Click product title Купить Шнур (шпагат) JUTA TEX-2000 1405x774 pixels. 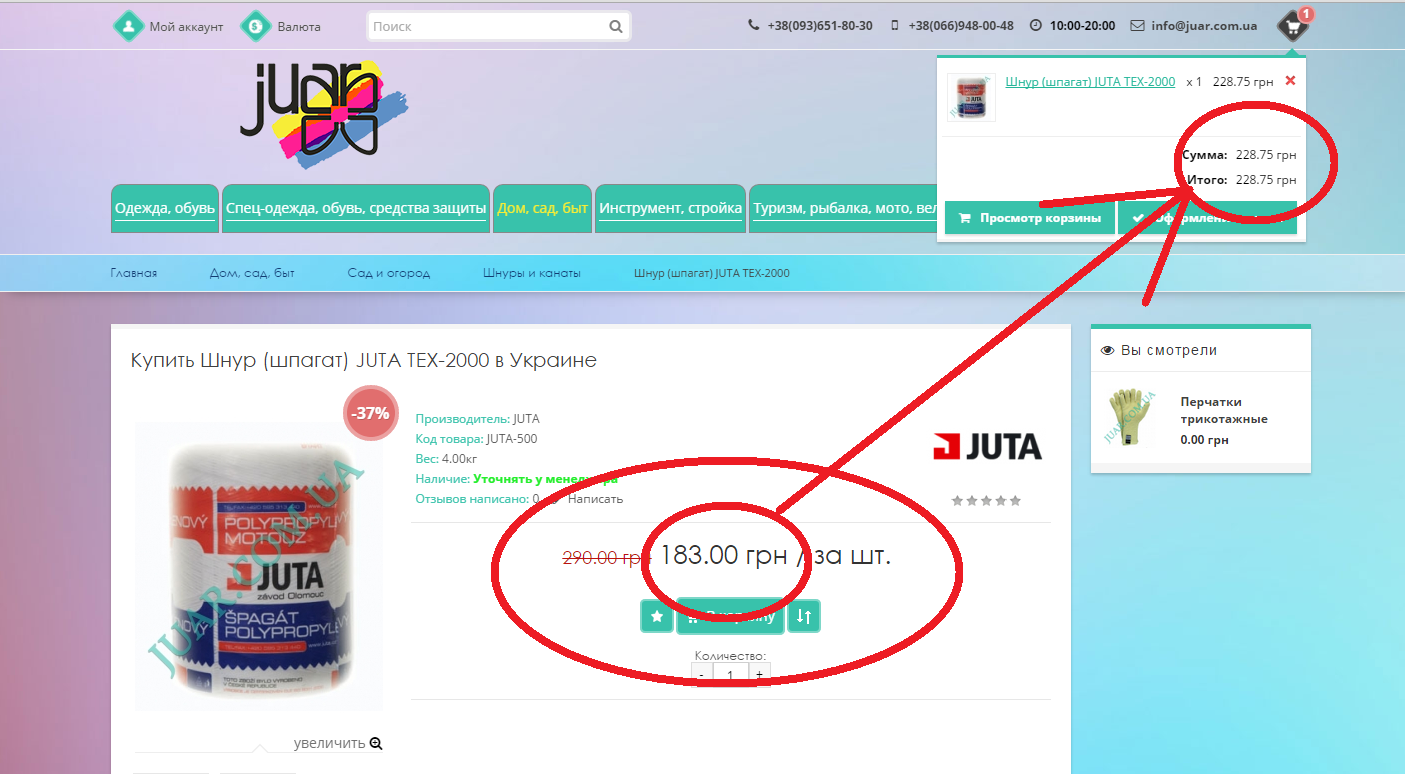tap(364, 360)
